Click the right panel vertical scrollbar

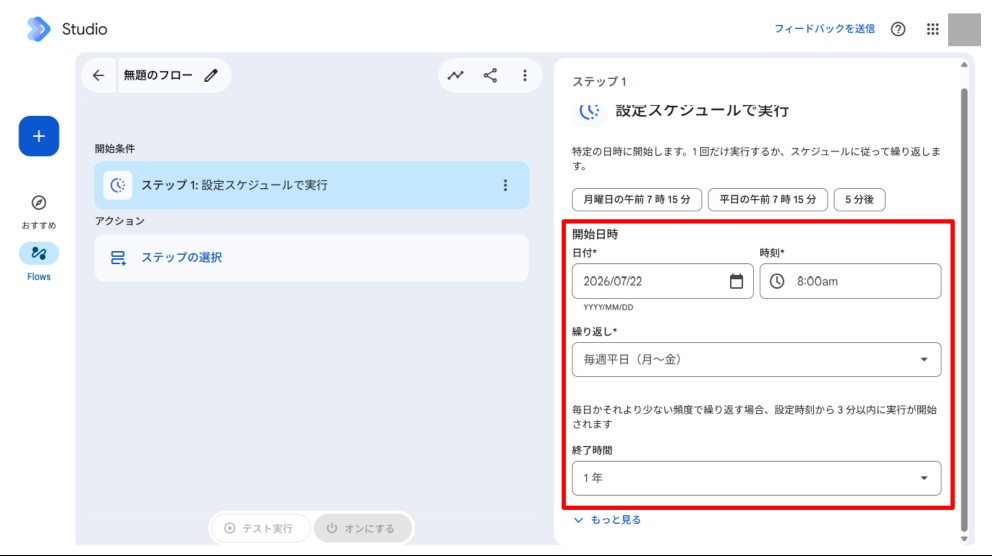pyautogui.click(x=964, y=310)
